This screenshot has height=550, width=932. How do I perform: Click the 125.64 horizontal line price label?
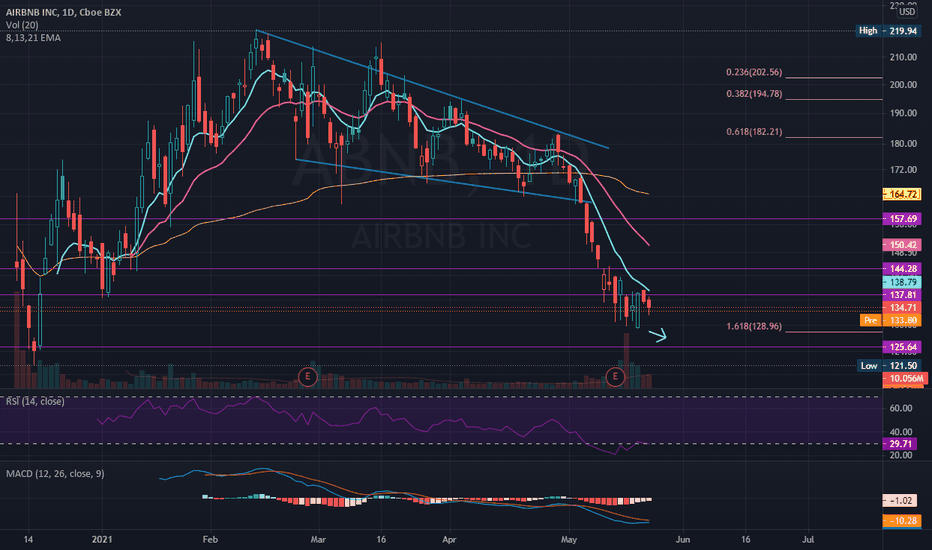[x=902, y=347]
